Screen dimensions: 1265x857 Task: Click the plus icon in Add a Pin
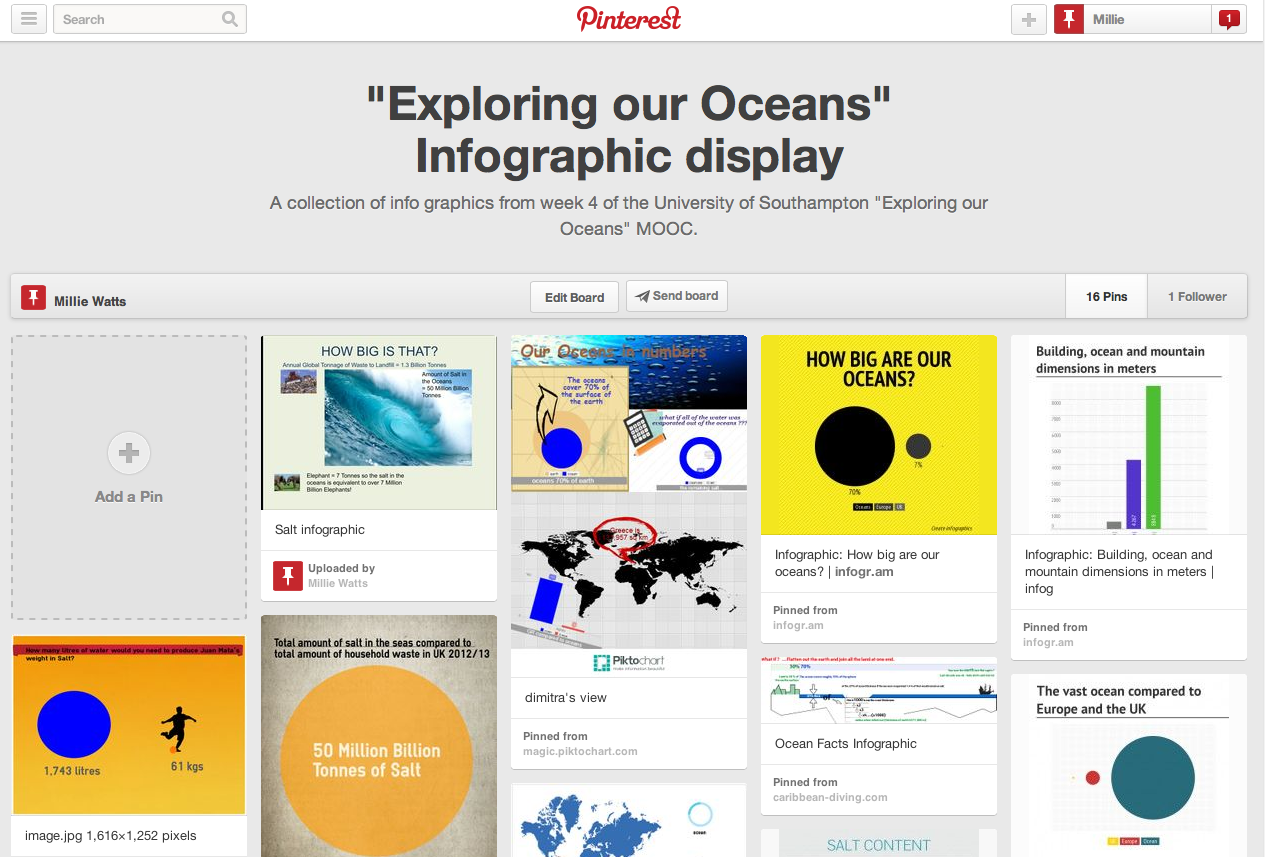coord(129,453)
